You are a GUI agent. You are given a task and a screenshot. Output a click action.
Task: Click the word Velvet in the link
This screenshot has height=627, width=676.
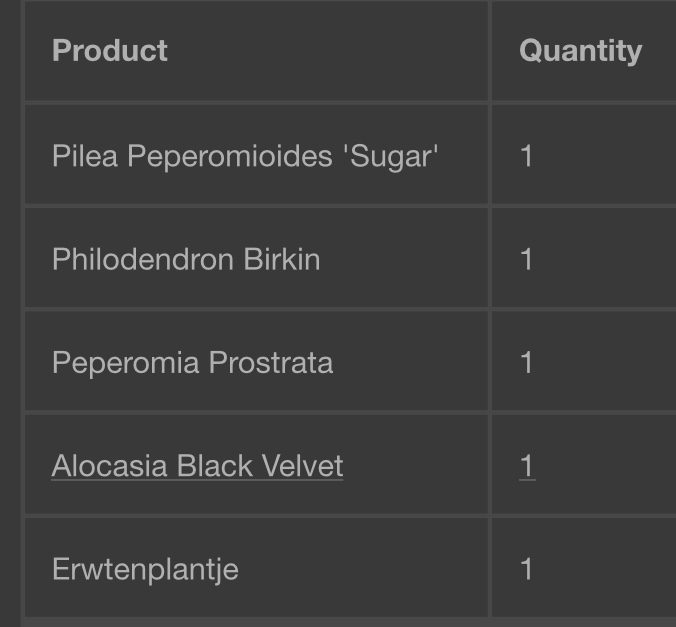click(x=302, y=466)
